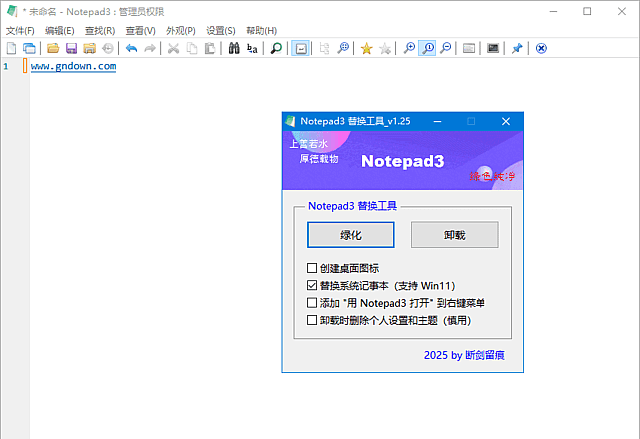Image resolution: width=640 pixels, height=439 pixels.
Task: Paste from clipboard using the clipboard icon
Action: coord(210,49)
